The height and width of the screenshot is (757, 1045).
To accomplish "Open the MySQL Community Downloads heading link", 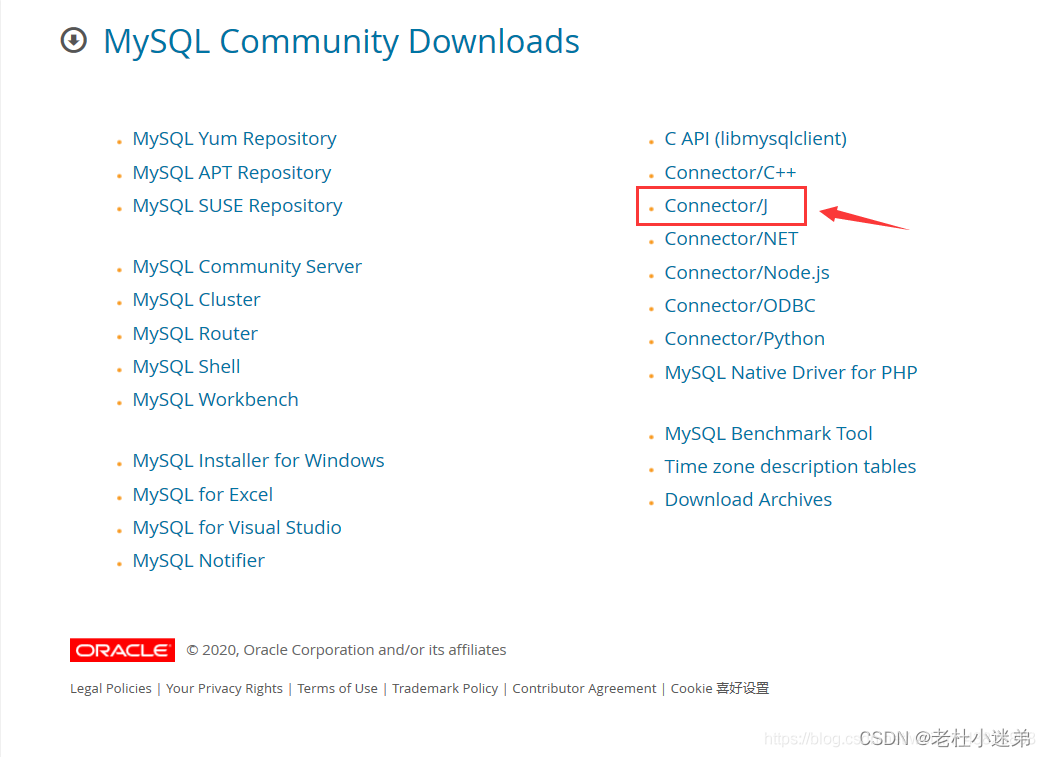I will click(x=341, y=41).
